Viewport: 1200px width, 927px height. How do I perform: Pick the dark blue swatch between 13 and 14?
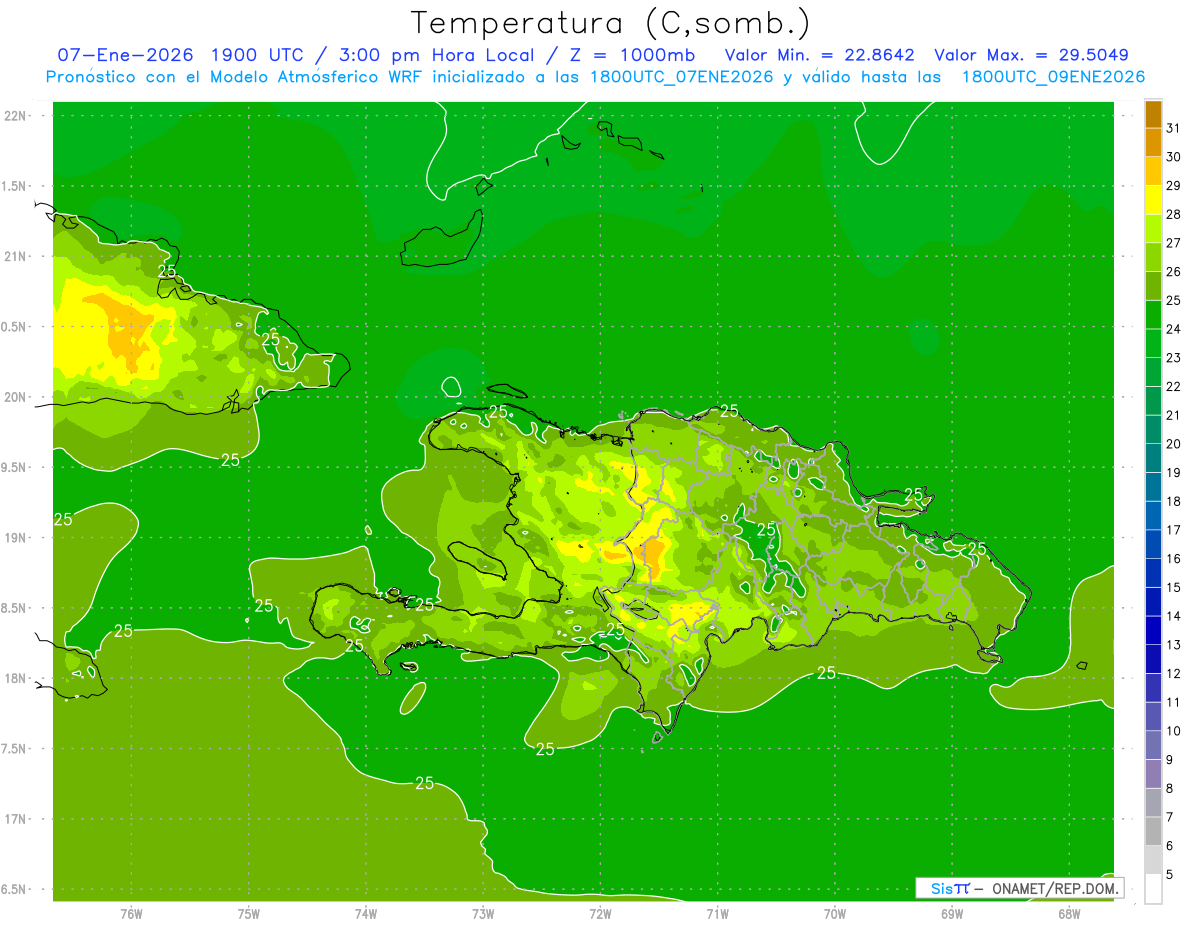pos(1153,631)
